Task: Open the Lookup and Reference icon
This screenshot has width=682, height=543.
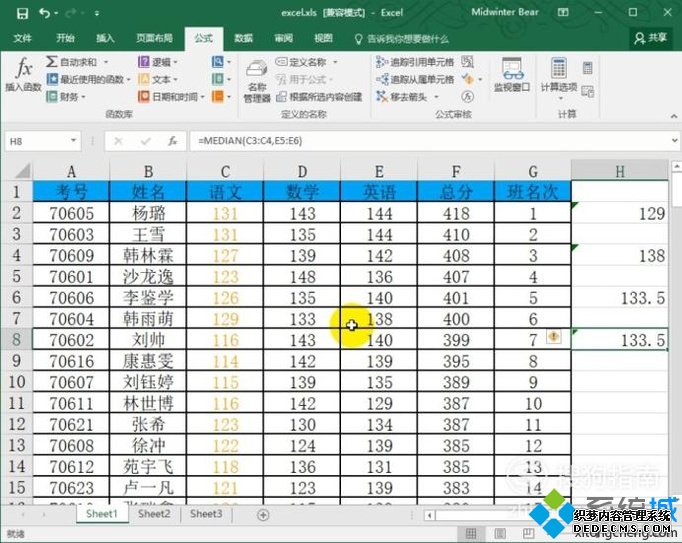Action: pos(217,62)
